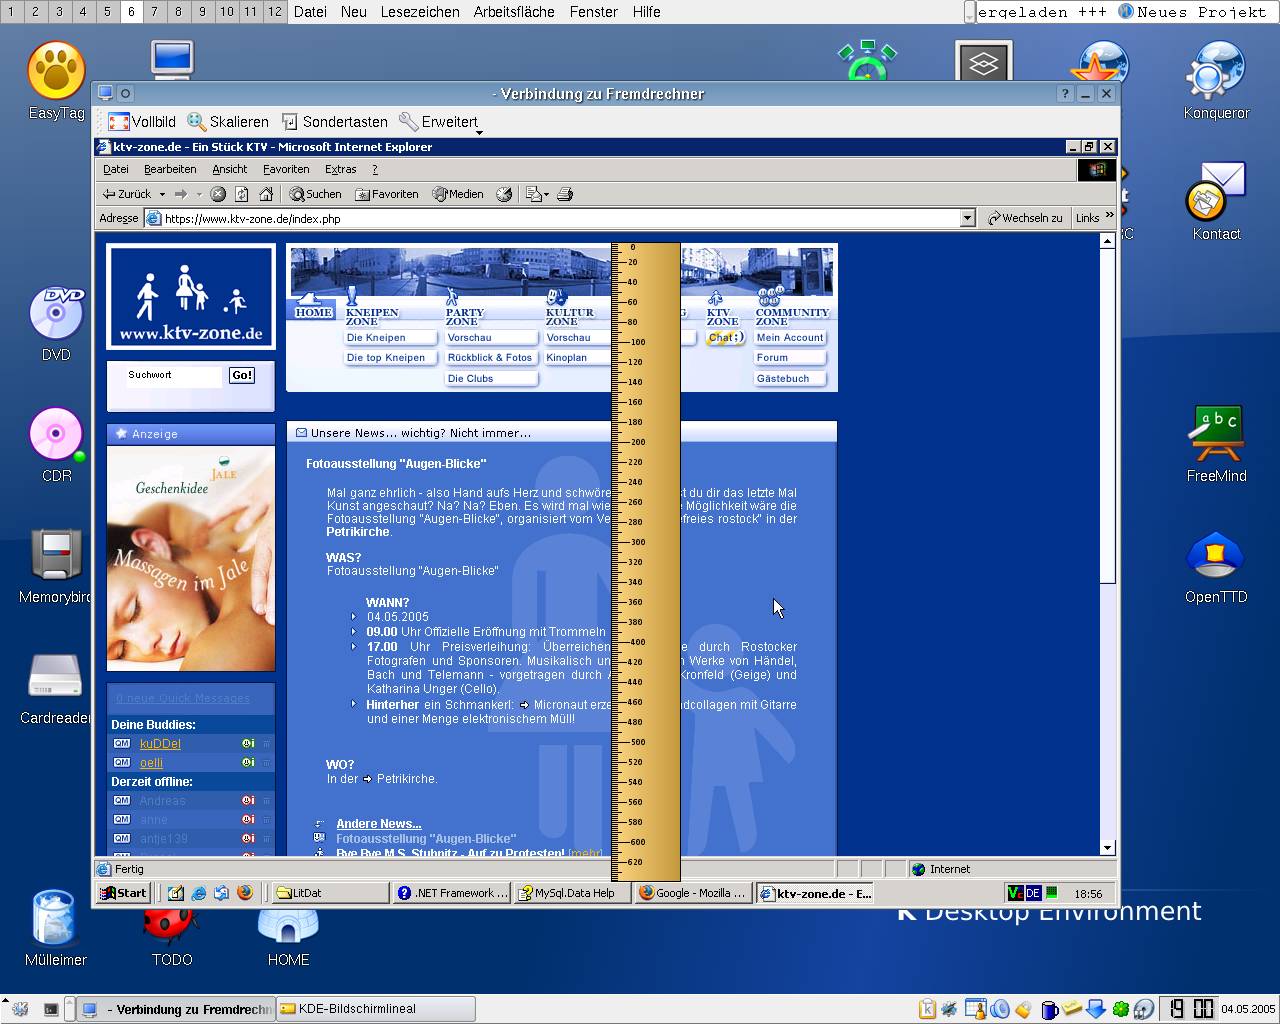The image size is (1280, 1024).
Task: Expand the Erweitert dropdown menu
Action: pos(440,122)
